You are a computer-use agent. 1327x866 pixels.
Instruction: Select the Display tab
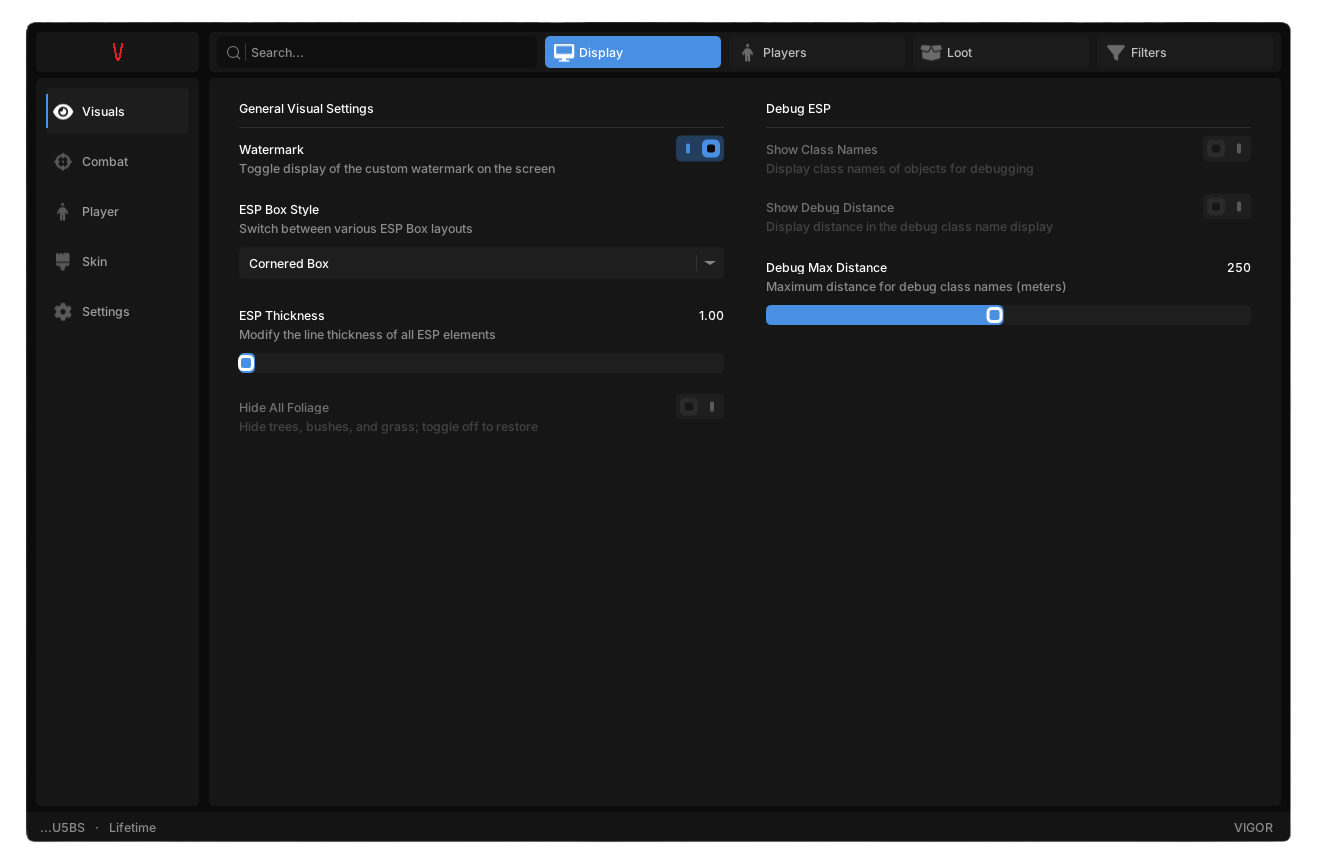click(633, 53)
